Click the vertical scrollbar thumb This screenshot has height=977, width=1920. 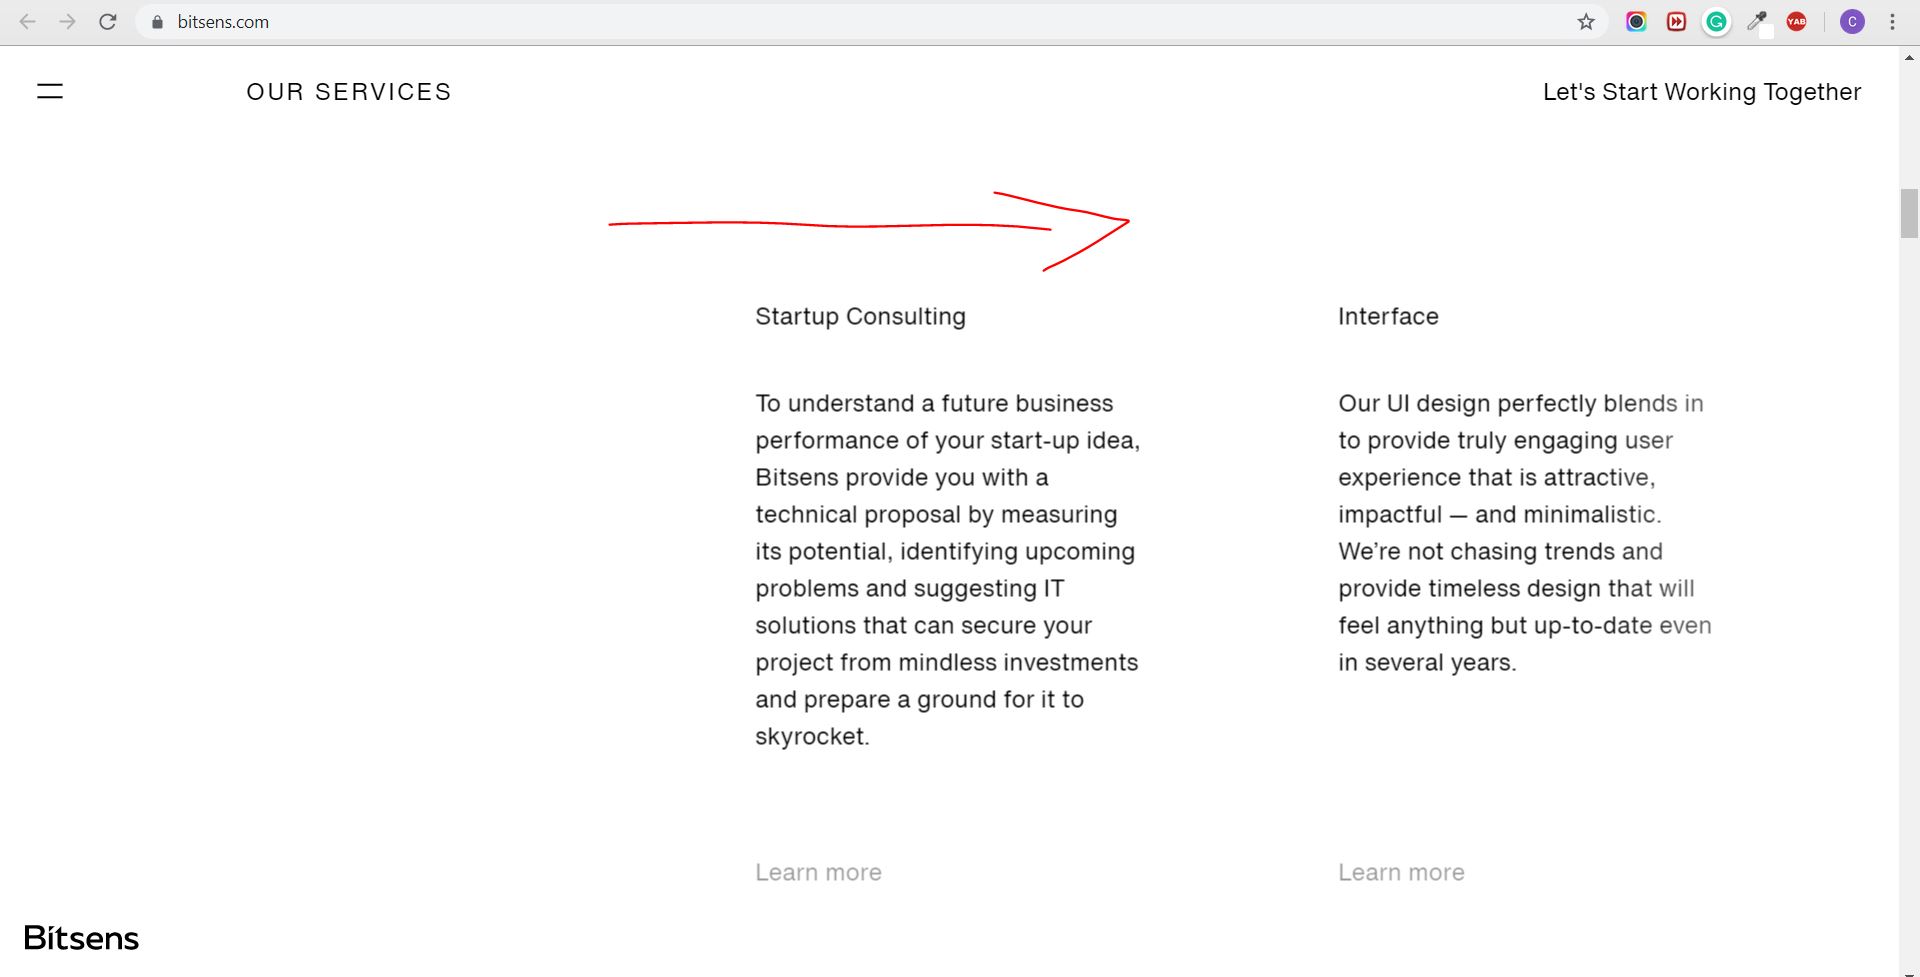1909,213
